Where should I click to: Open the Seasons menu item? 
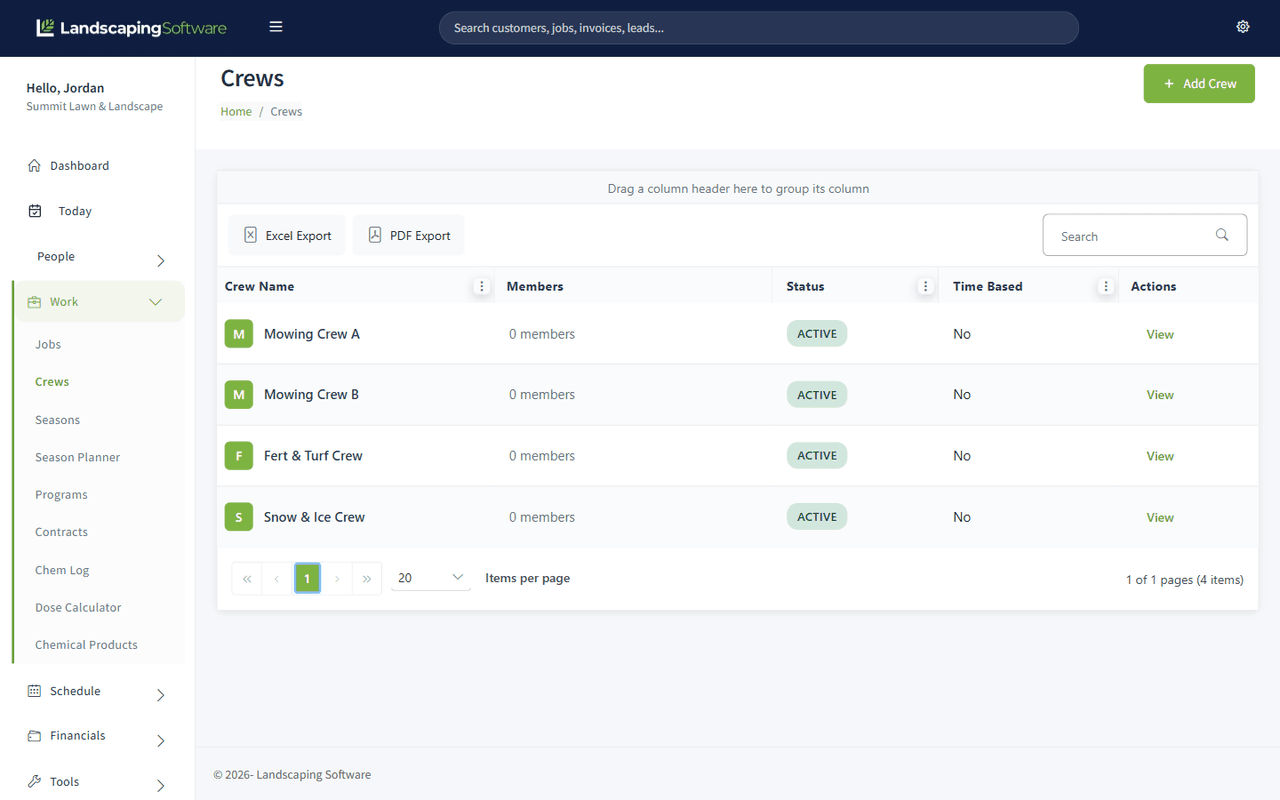(57, 420)
